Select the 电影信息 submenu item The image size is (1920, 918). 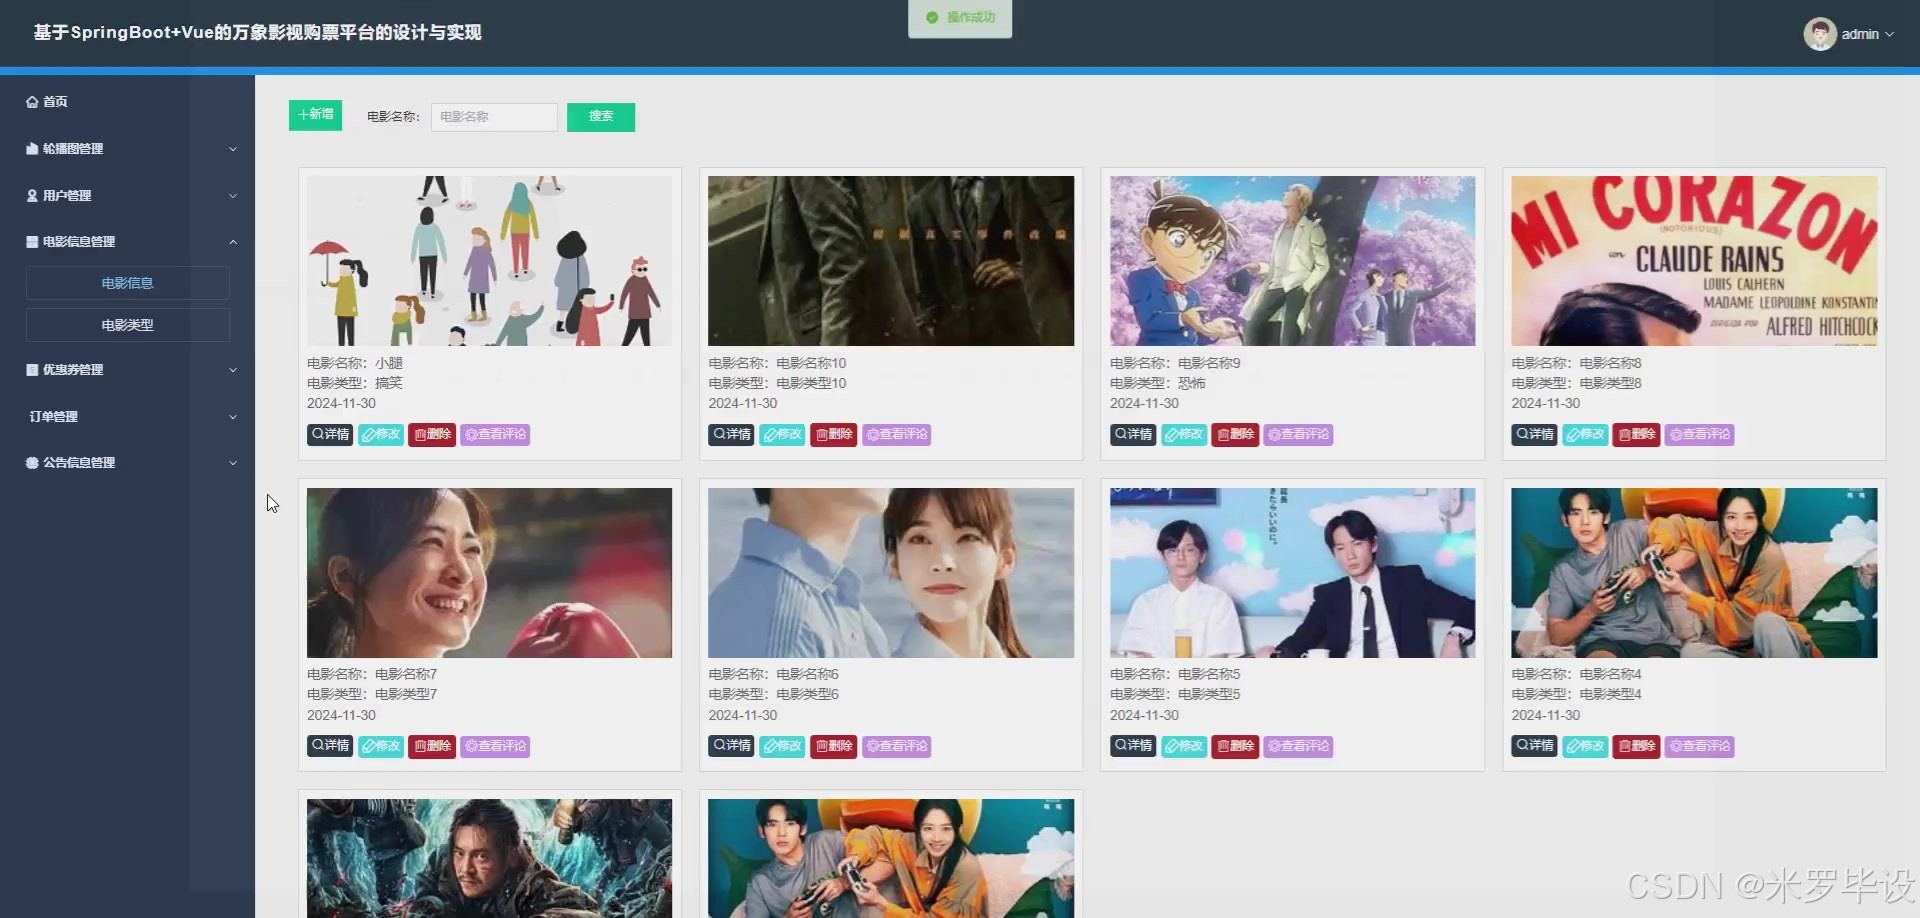pos(128,283)
